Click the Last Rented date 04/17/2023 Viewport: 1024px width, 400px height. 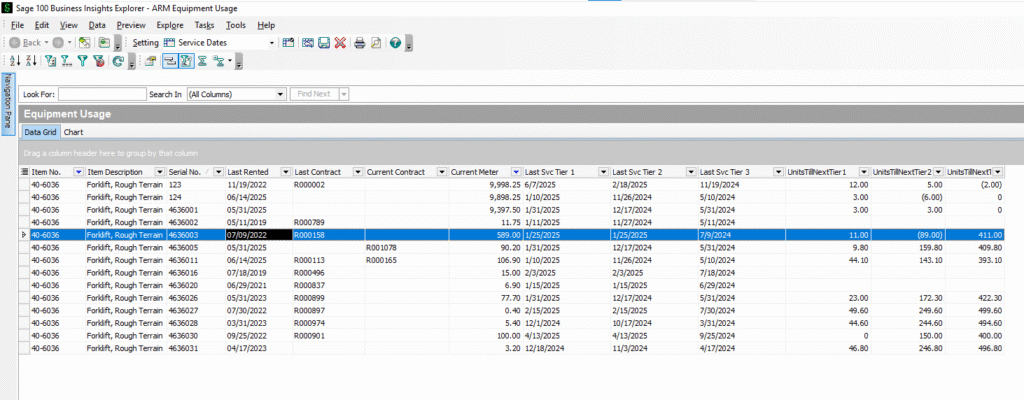(x=245, y=348)
